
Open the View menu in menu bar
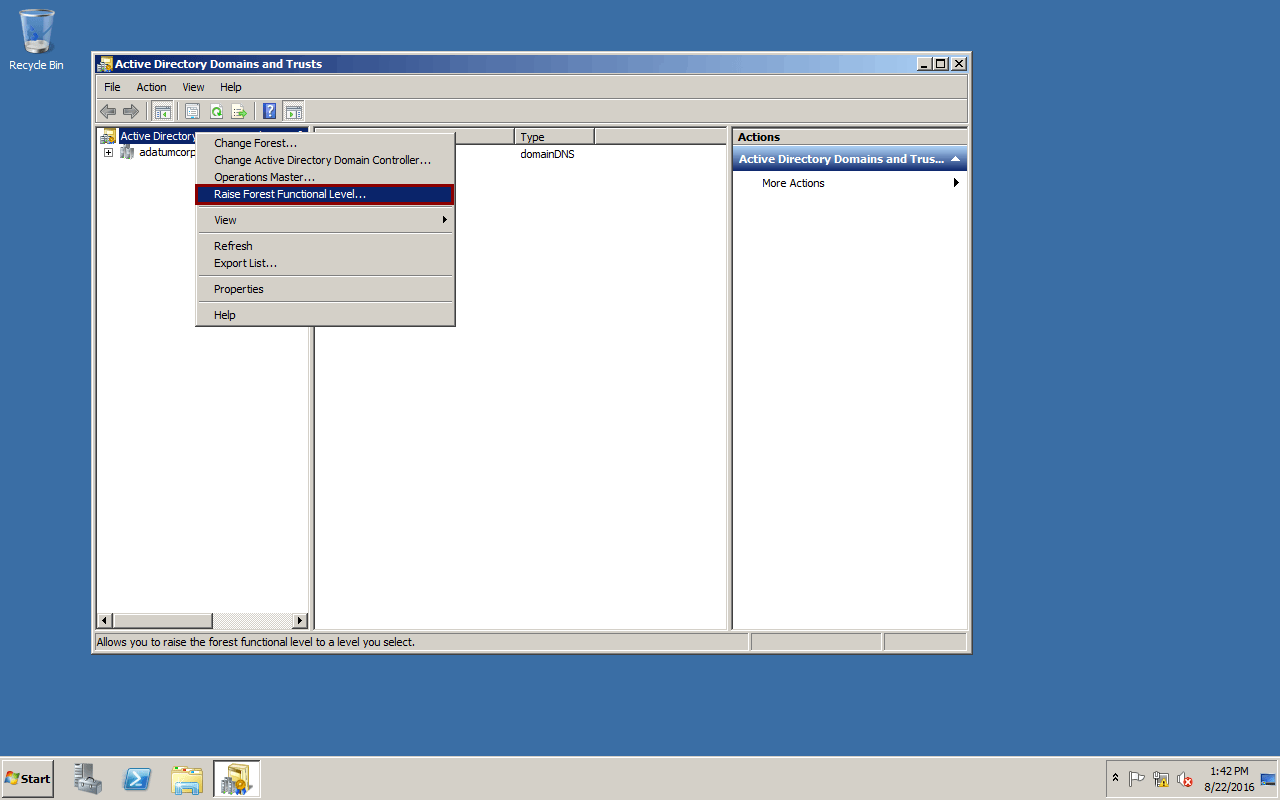pyautogui.click(x=193, y=87)
